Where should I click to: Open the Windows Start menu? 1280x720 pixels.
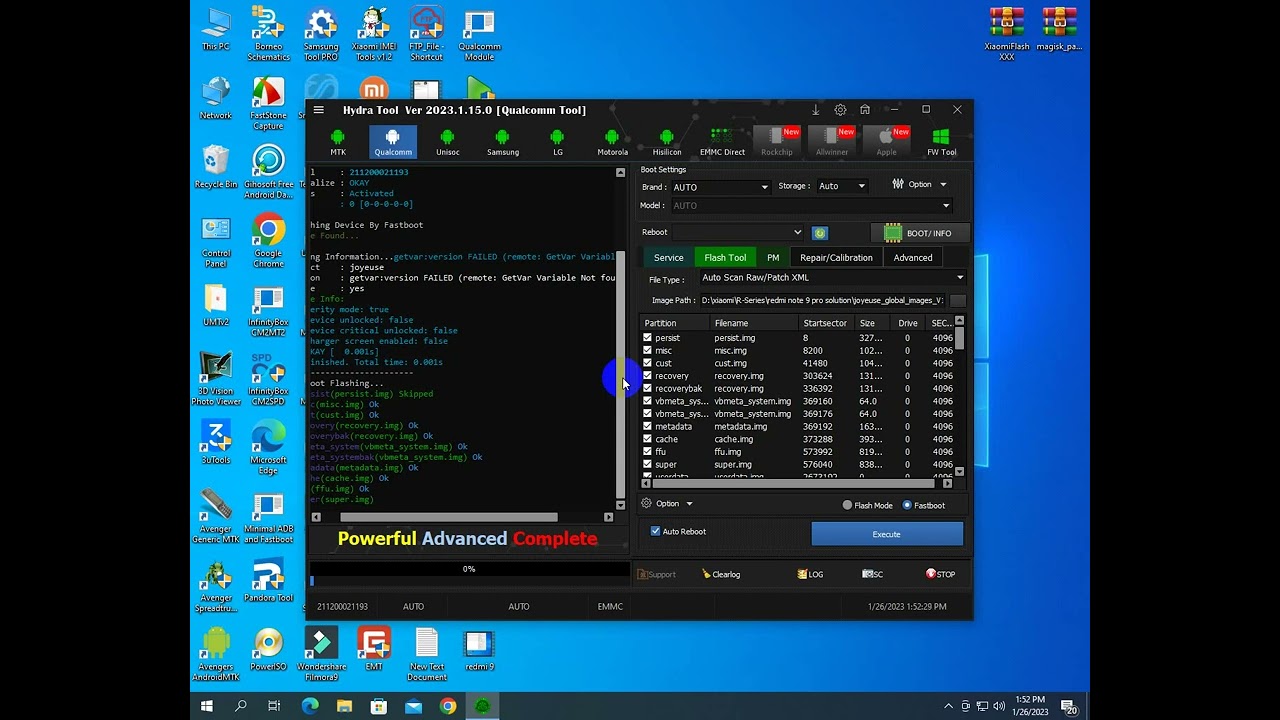[207, 707]
